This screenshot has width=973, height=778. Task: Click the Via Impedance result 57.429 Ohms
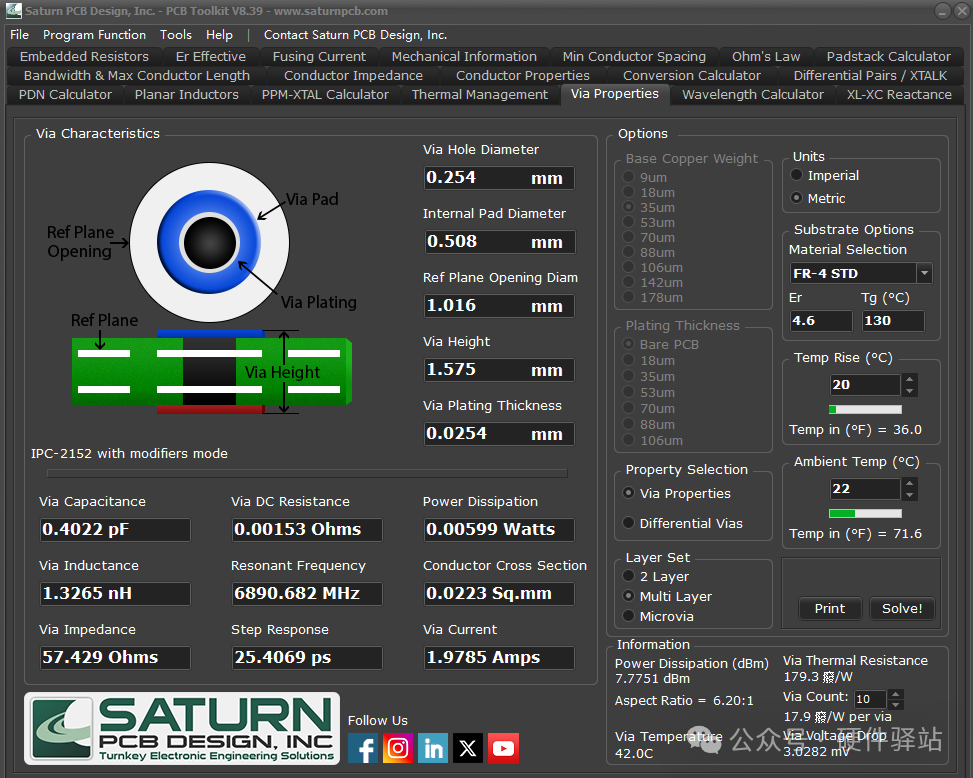(115, 658)
